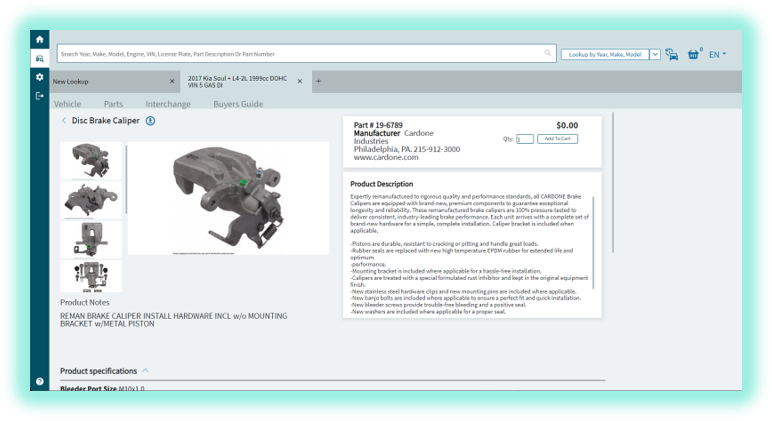Click the Product Description scrollbar
Image resolution: width=772 pixels, height=421 pixels.
click(593, 243)
